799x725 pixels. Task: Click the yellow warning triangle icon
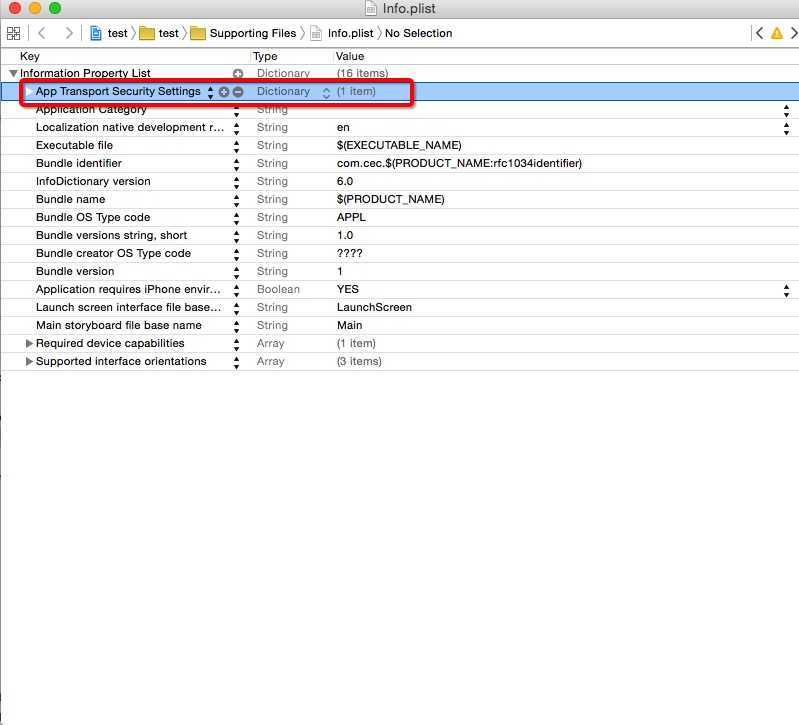click(777, 33)
